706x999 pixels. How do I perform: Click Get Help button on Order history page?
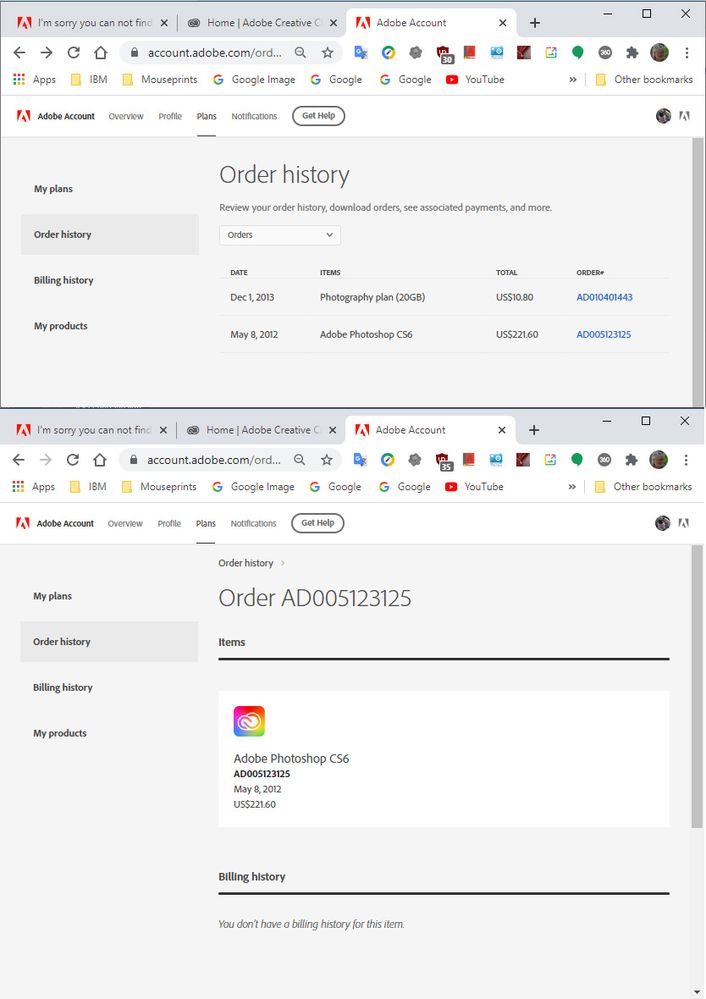click(319, 116)
